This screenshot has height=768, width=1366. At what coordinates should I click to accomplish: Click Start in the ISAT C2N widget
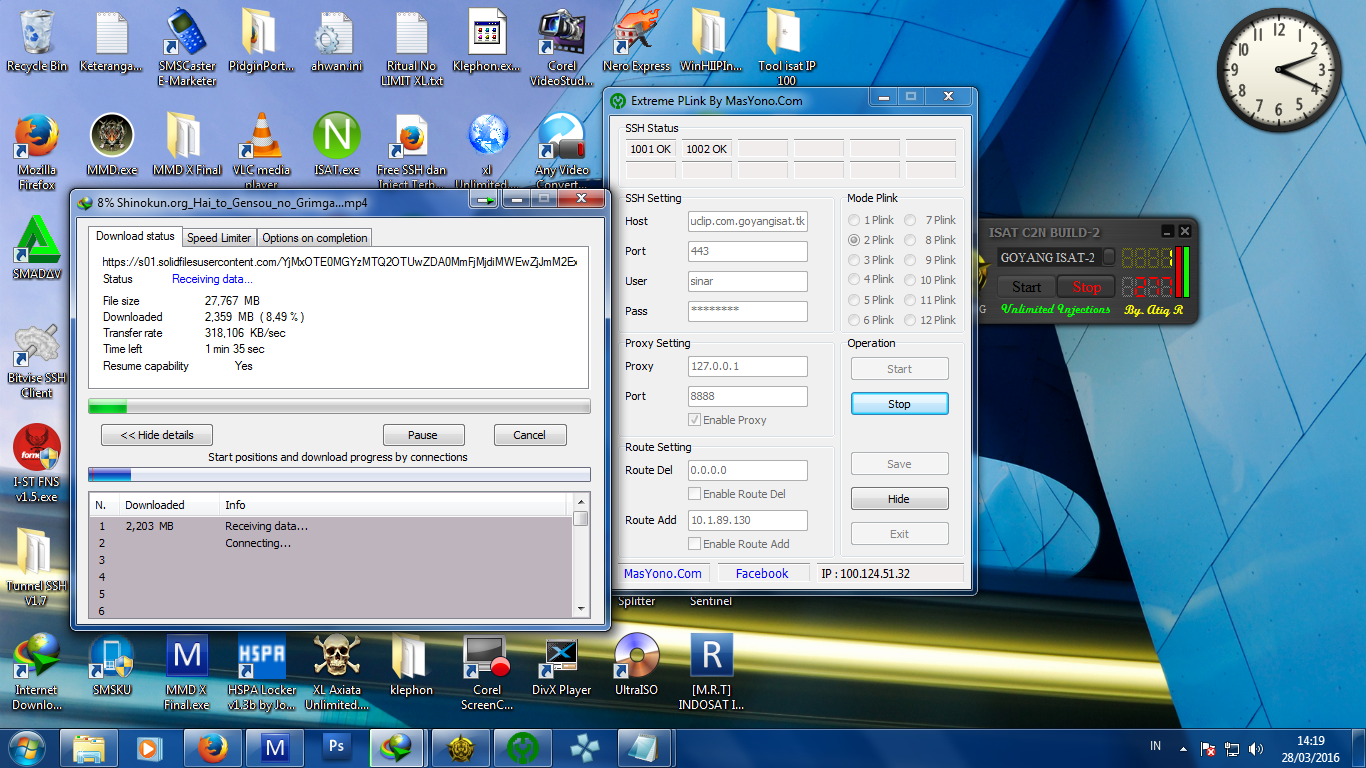[x=1026, y=287]
